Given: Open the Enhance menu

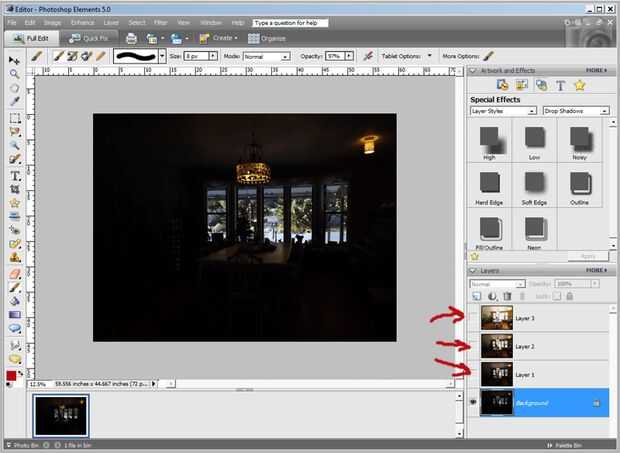Looking at the screenshot, I should (82, 23).
